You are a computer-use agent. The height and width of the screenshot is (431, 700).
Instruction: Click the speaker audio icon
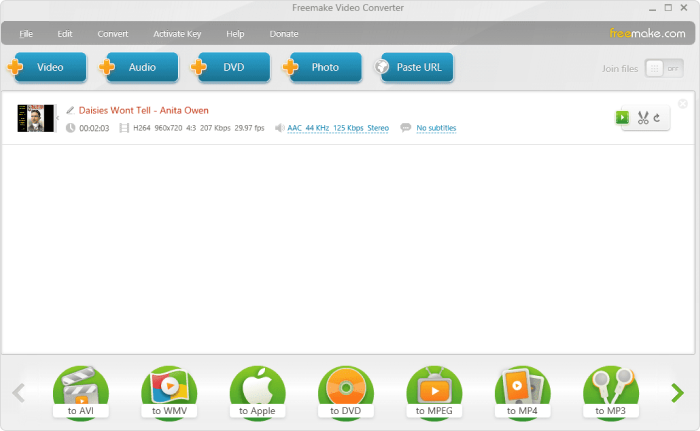(x=279, y=128)
